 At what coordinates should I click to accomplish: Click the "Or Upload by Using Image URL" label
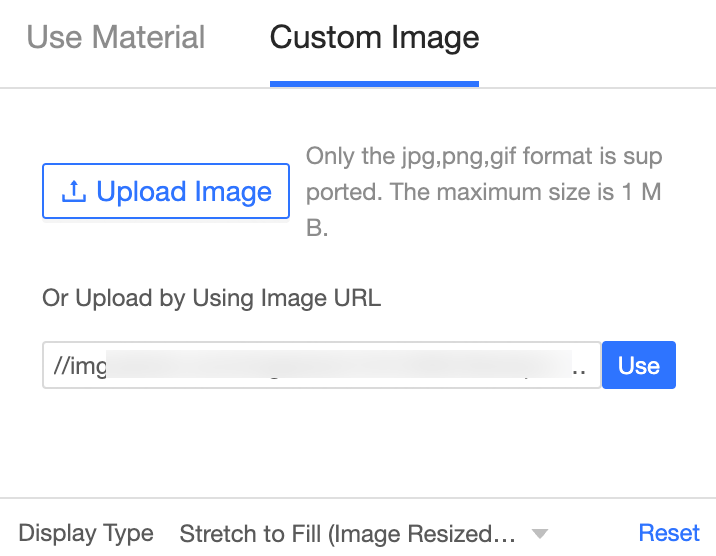[211, 298]
